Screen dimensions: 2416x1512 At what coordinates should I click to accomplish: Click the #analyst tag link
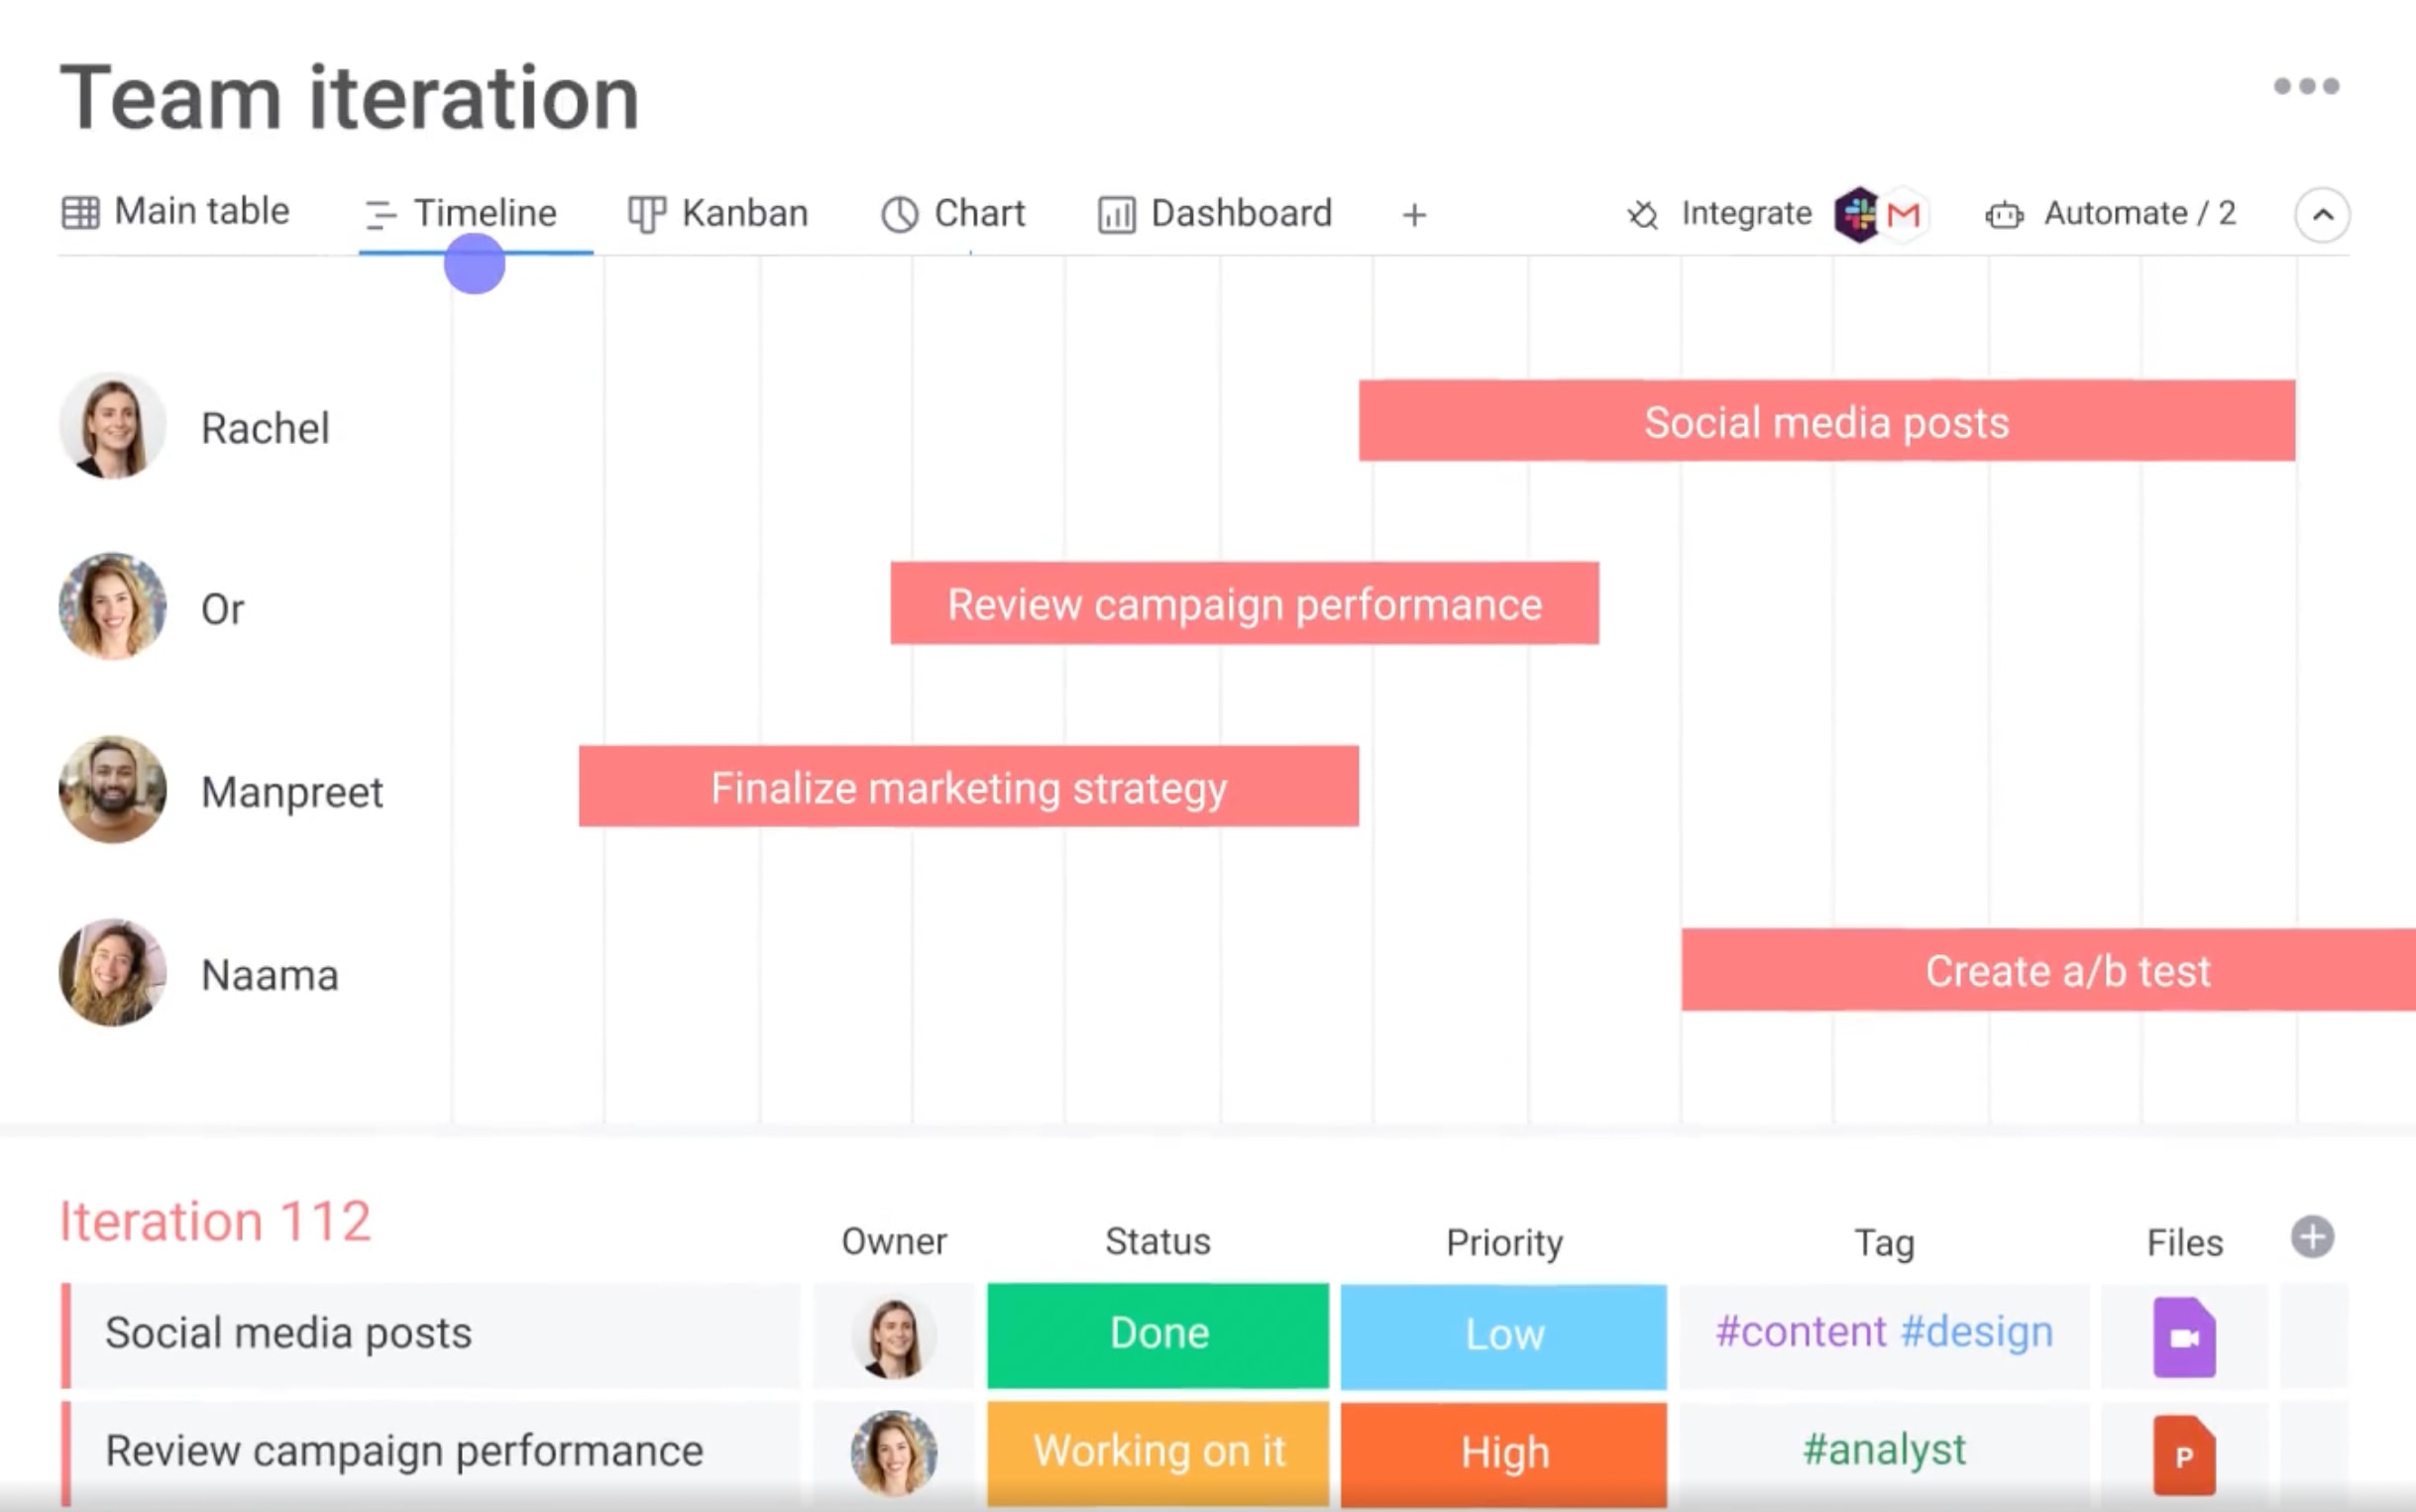coord(1884,1449)
